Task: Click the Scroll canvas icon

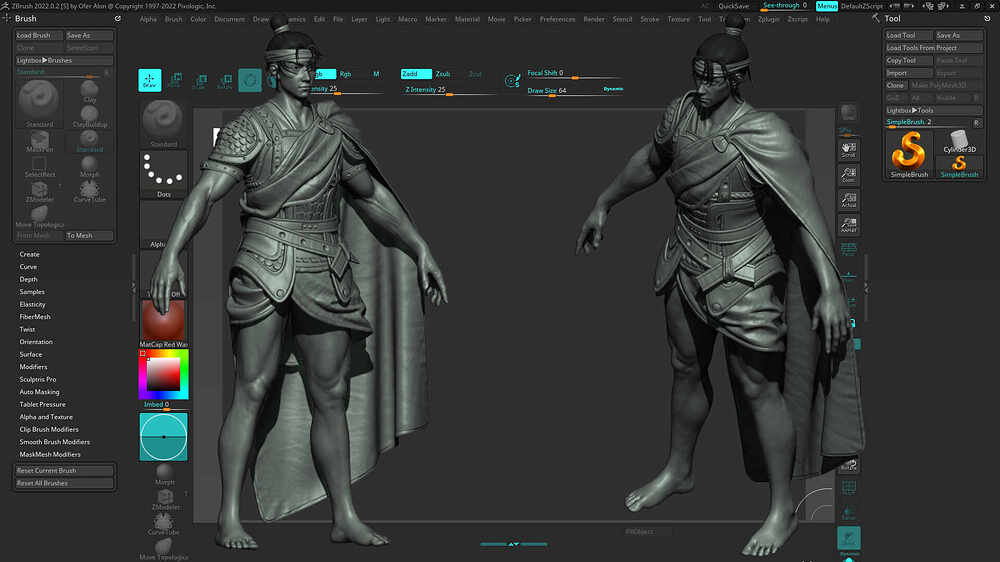Action: click(x=848, y=150)
